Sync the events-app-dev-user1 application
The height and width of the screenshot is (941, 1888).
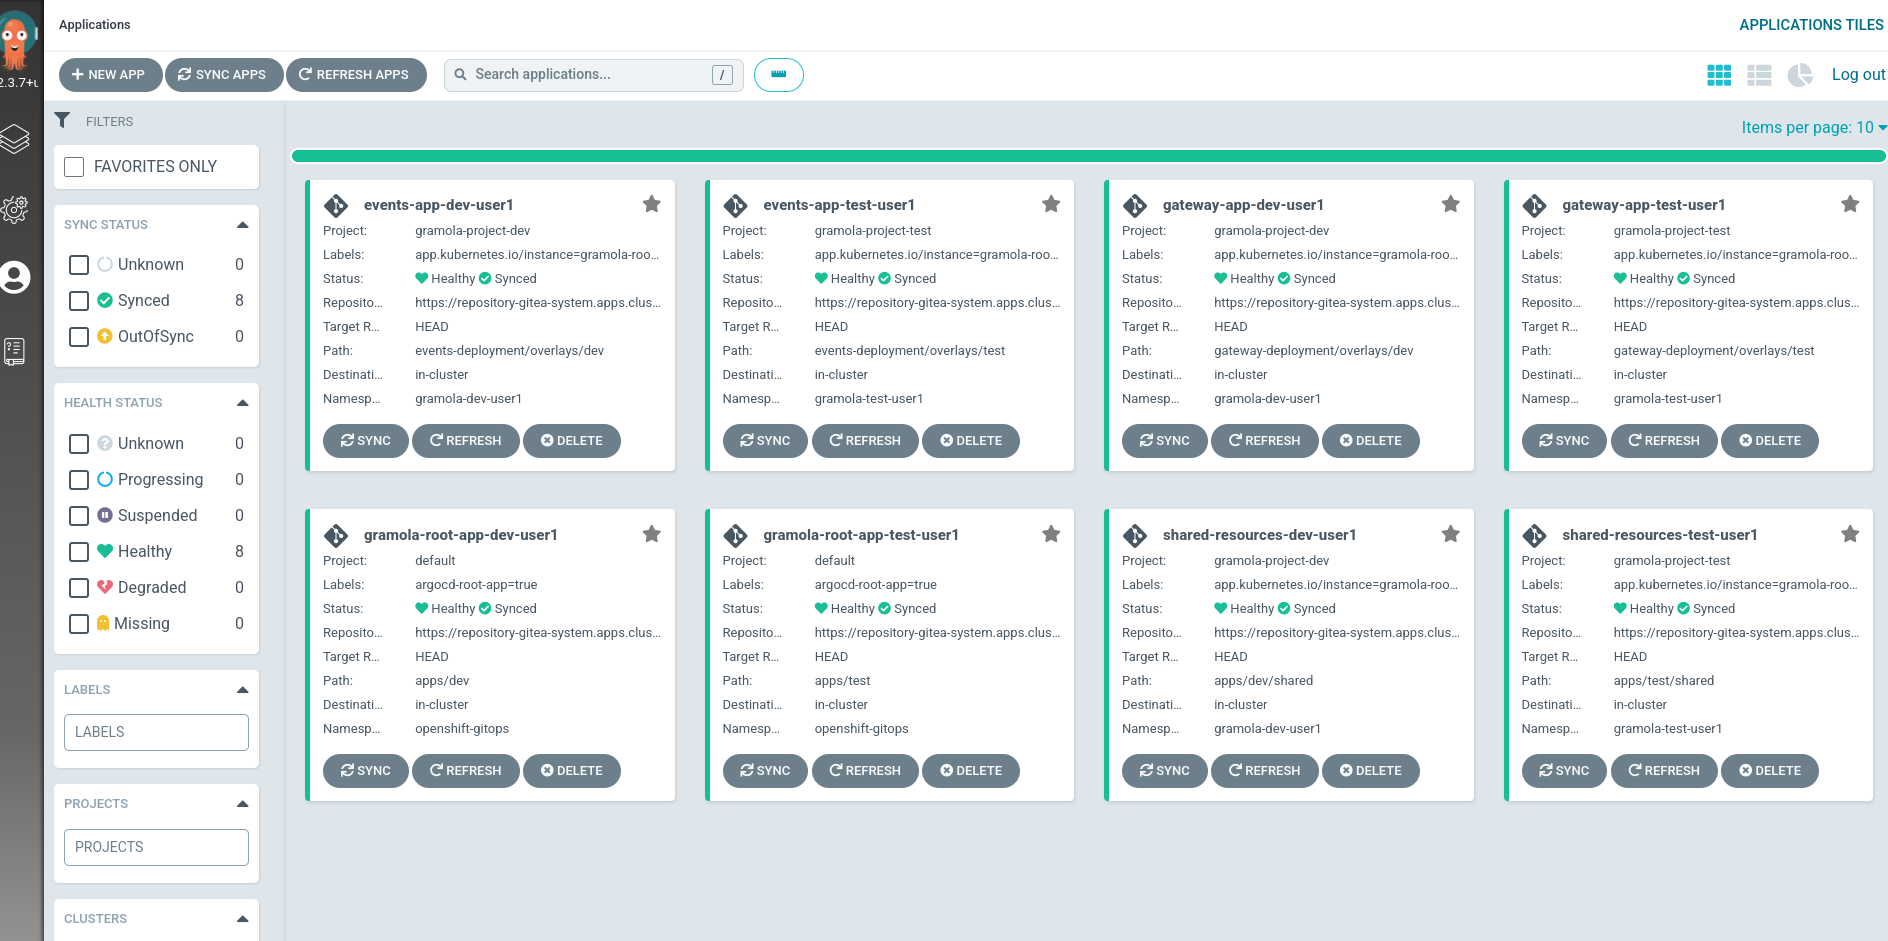click(365, 440)
